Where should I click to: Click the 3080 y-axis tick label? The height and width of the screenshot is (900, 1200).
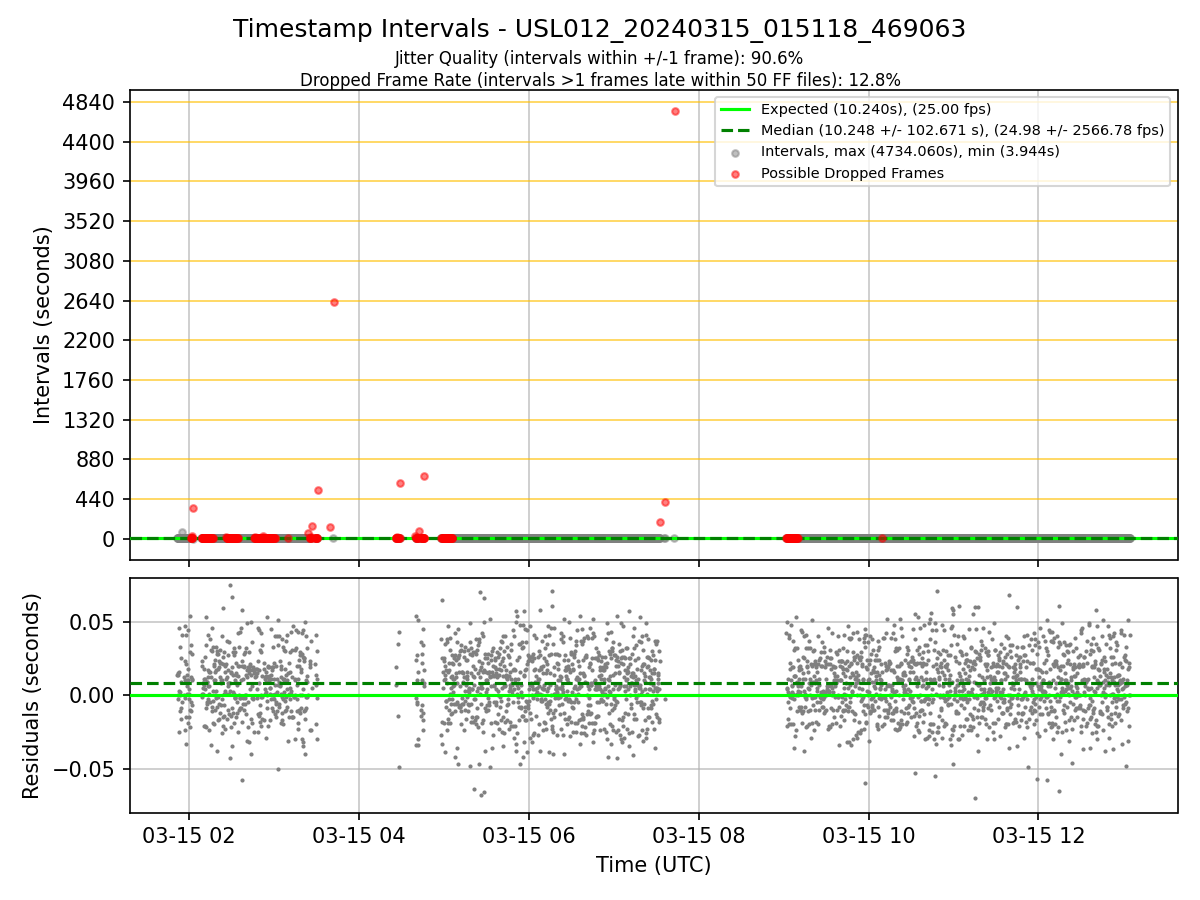coord(89,261)
